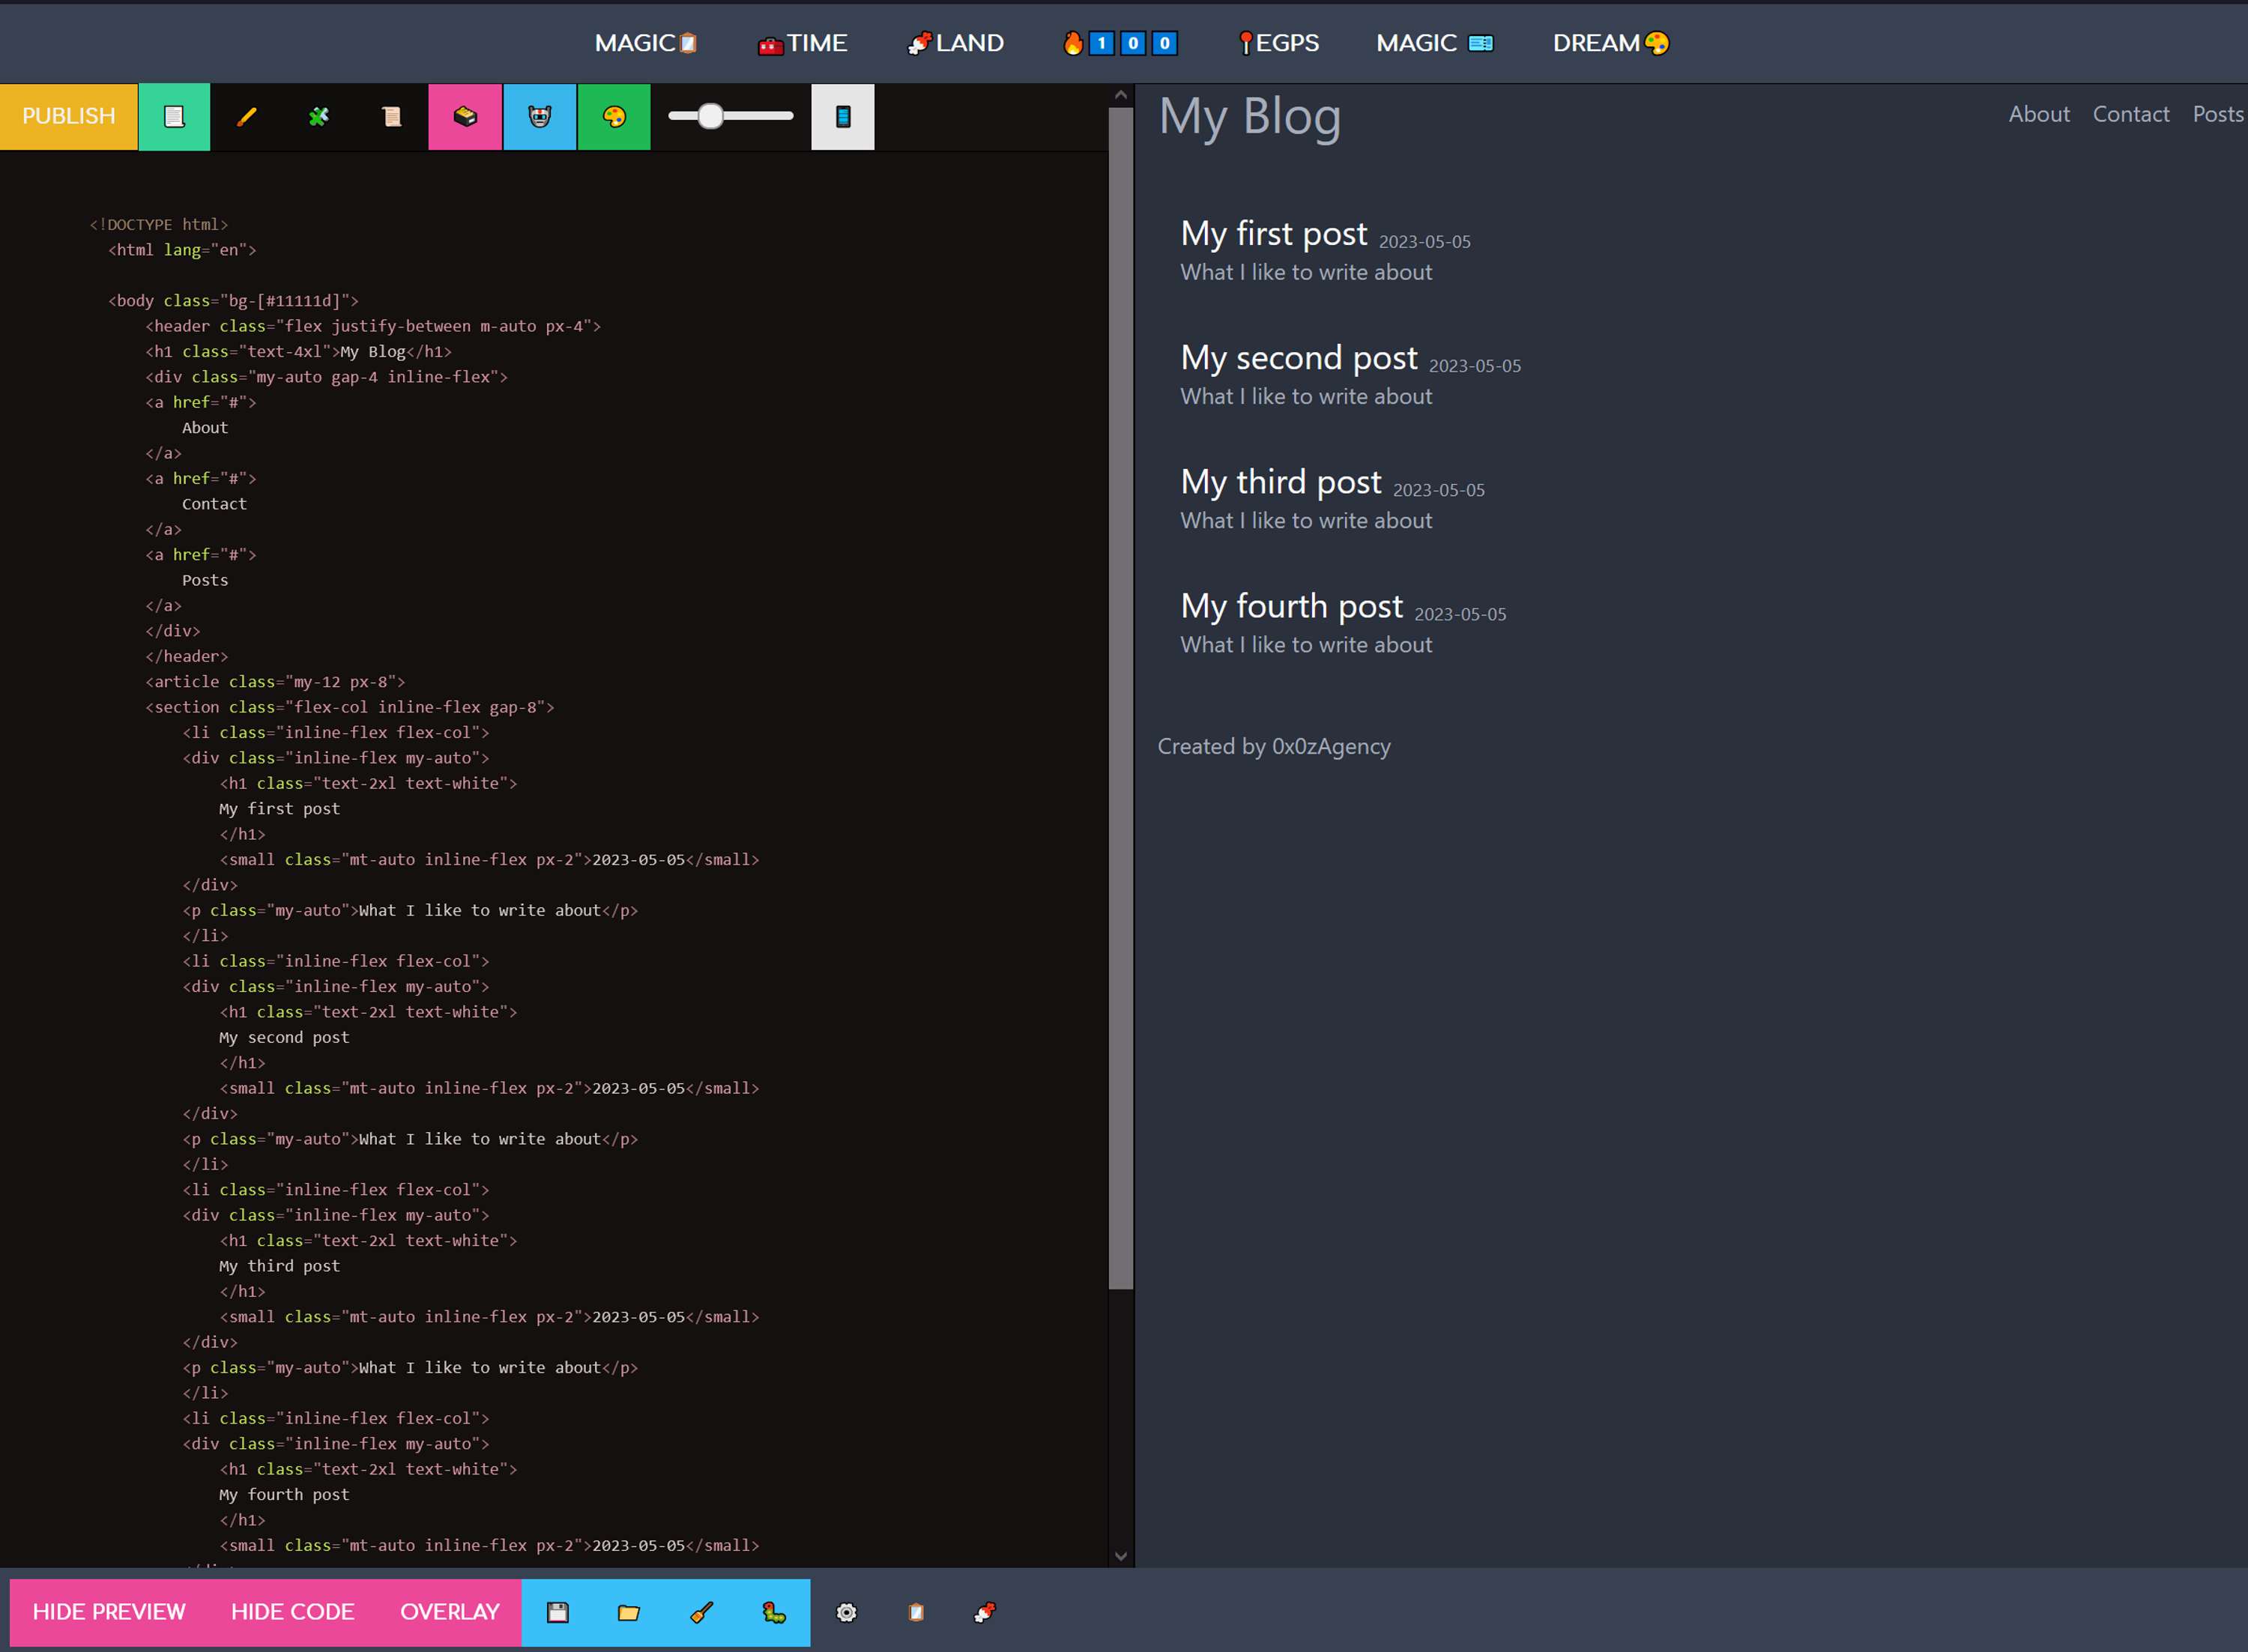Open the EGPS menu item

tap(1279, 43)
